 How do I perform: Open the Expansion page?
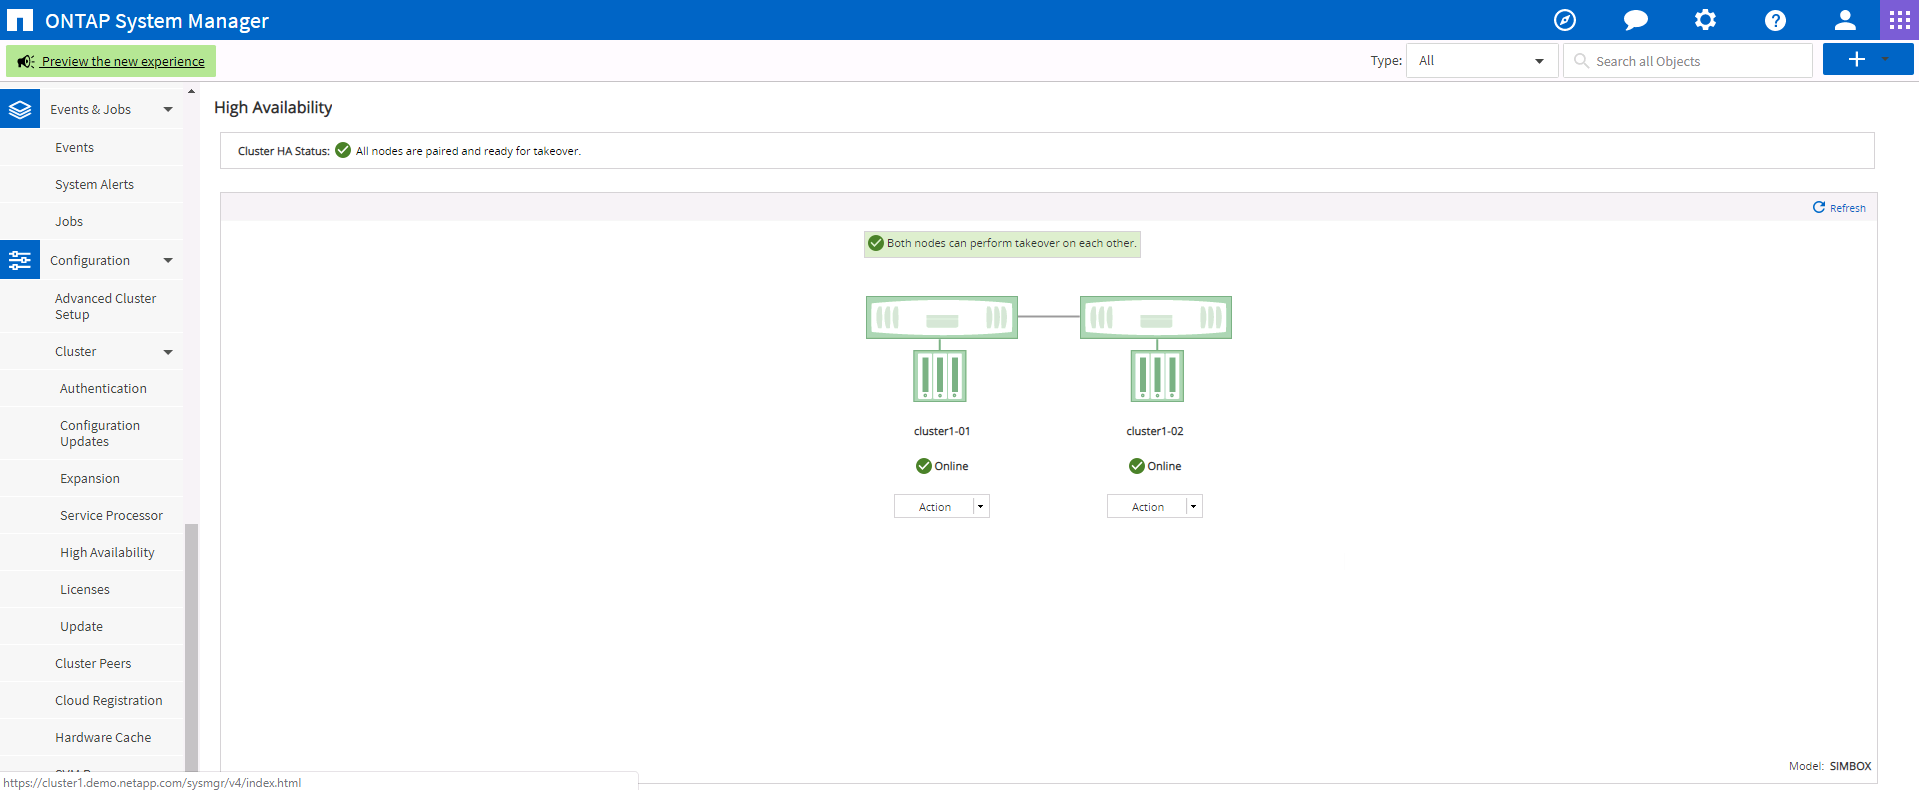pyautogui.click(x=90, y=478)
